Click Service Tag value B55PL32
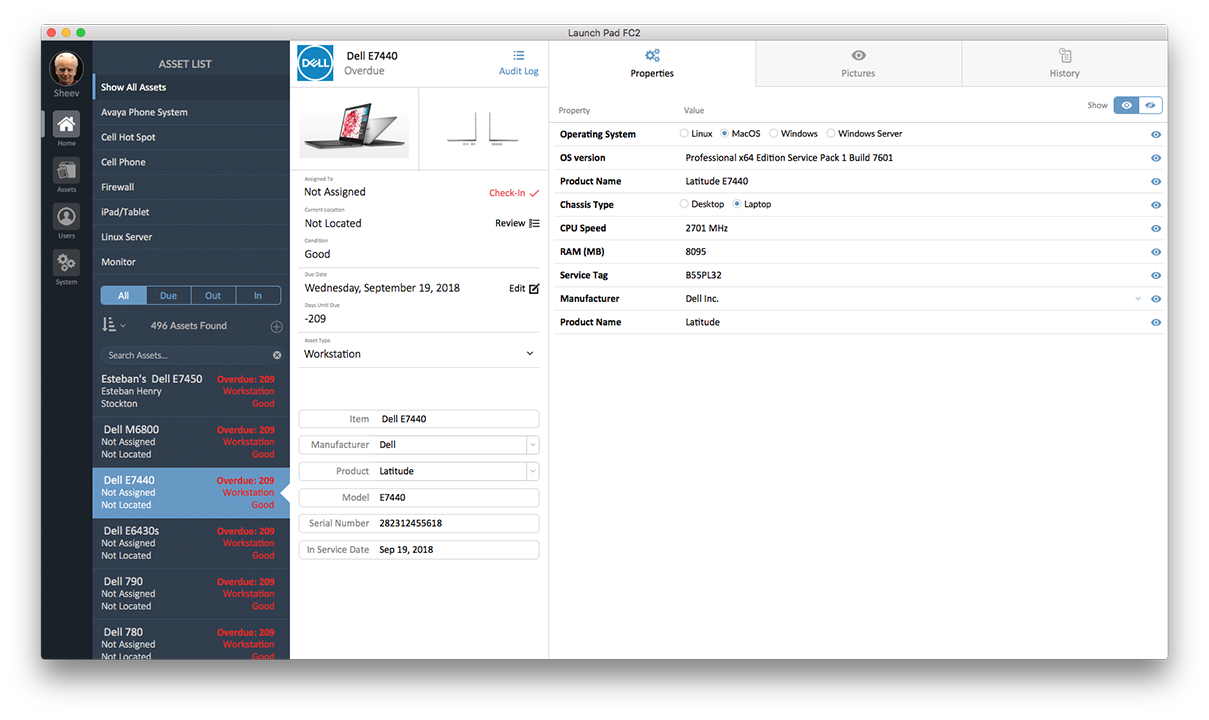The image size is (1209, 720). [x=702, y=275]
